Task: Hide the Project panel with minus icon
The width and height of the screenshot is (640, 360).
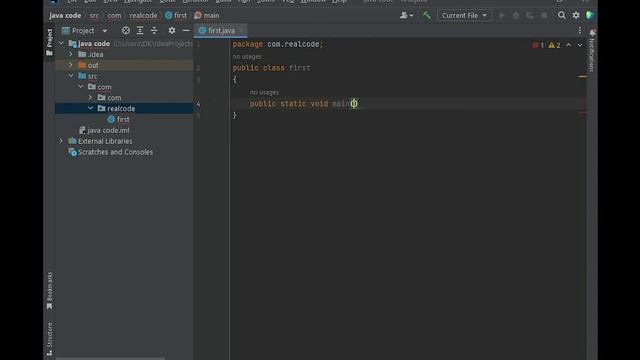Action: [186, 31]
